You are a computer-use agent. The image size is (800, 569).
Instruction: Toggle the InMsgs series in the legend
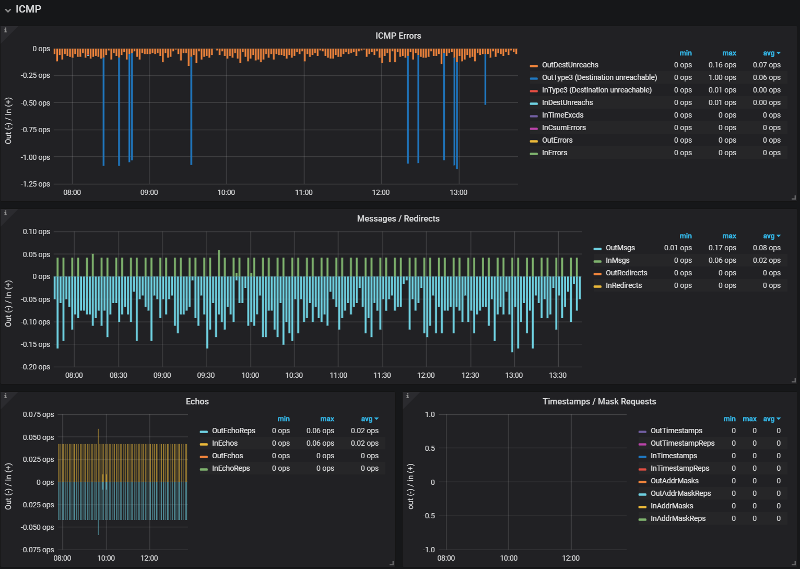click(x=617, y=261)
